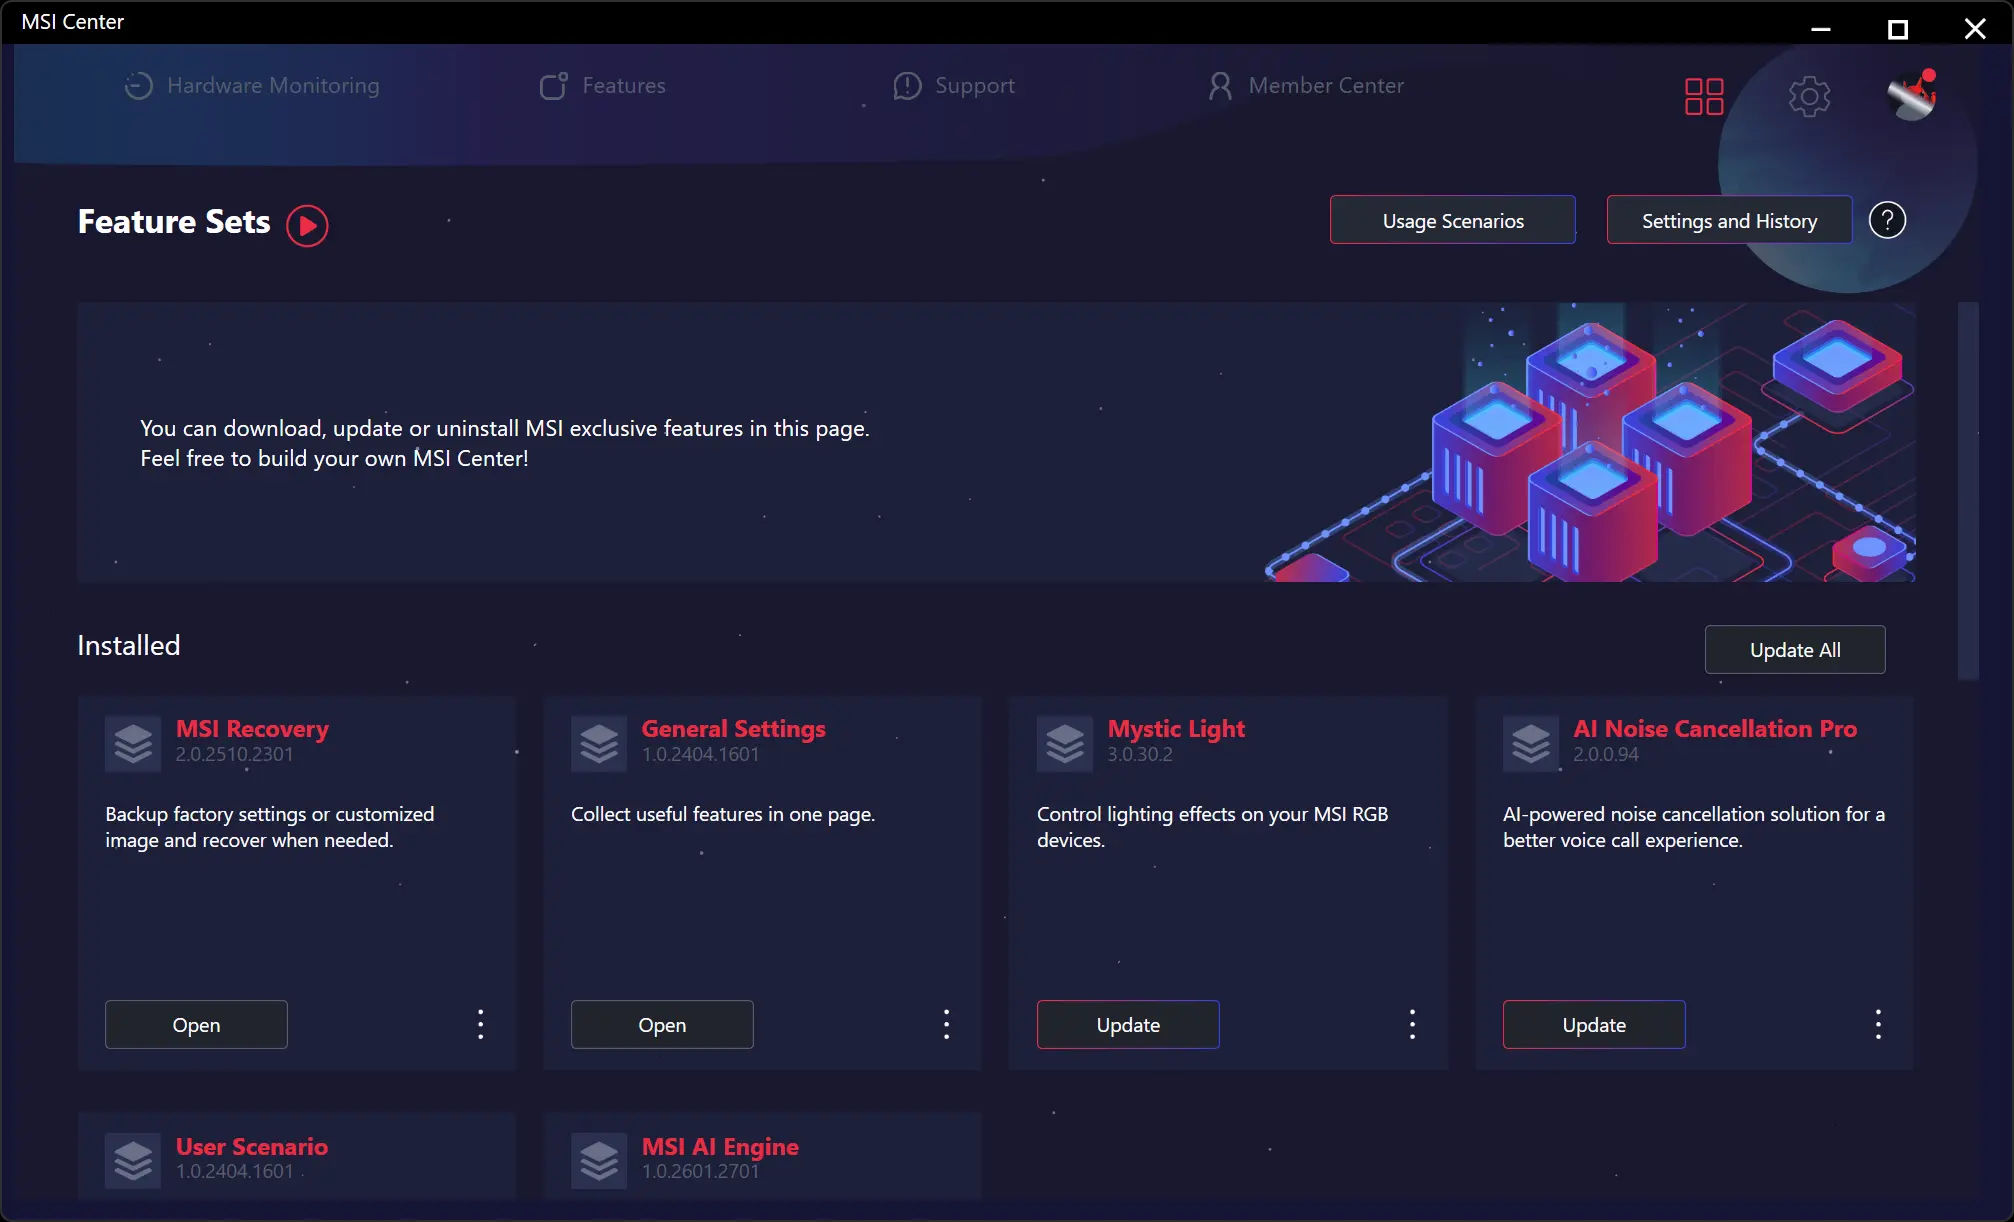Click the Installed section heading
This screenshot has height=1222, width=2014.
129,646
